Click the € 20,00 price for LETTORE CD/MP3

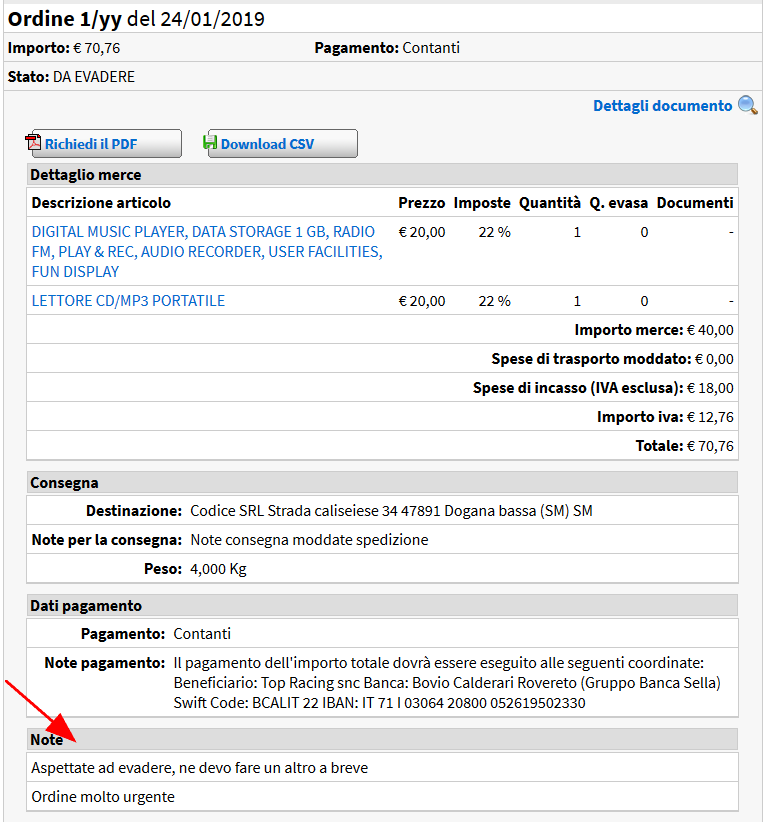click(x=422, y=301)
